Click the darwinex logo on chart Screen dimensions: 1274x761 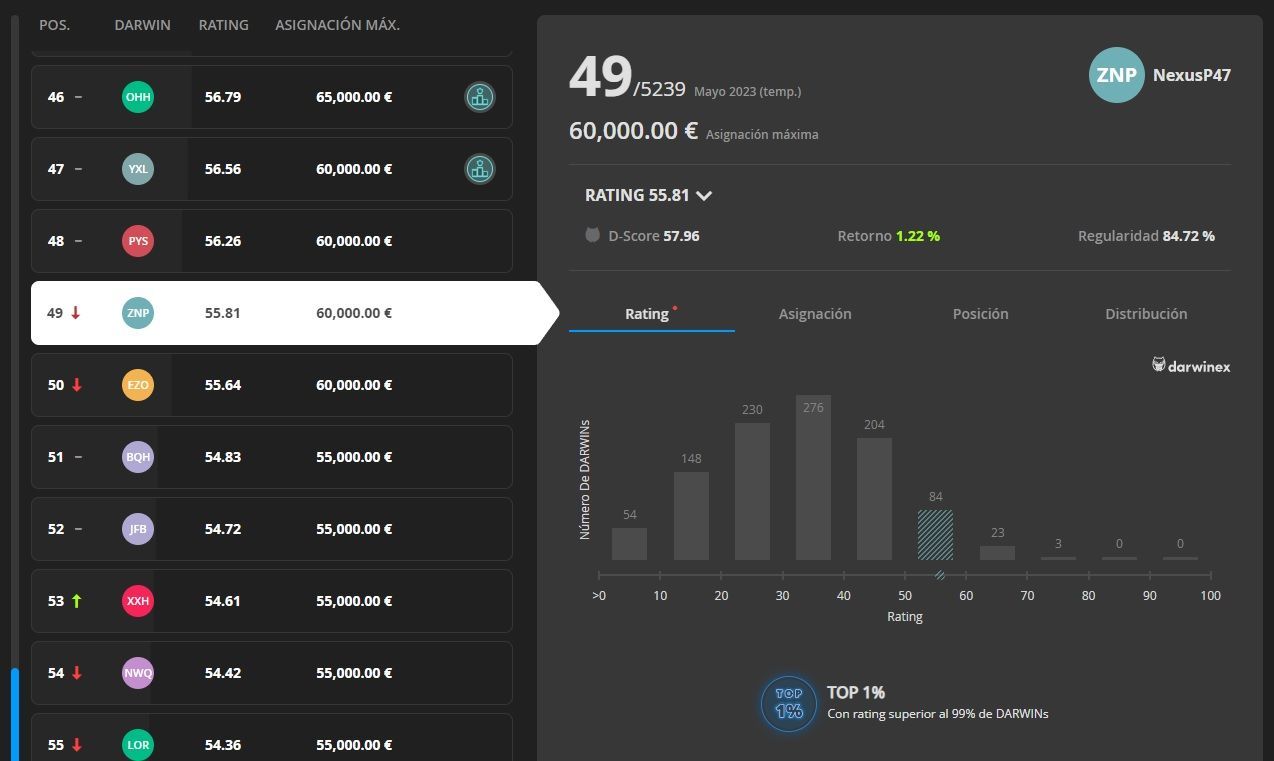pos(1191,366)
